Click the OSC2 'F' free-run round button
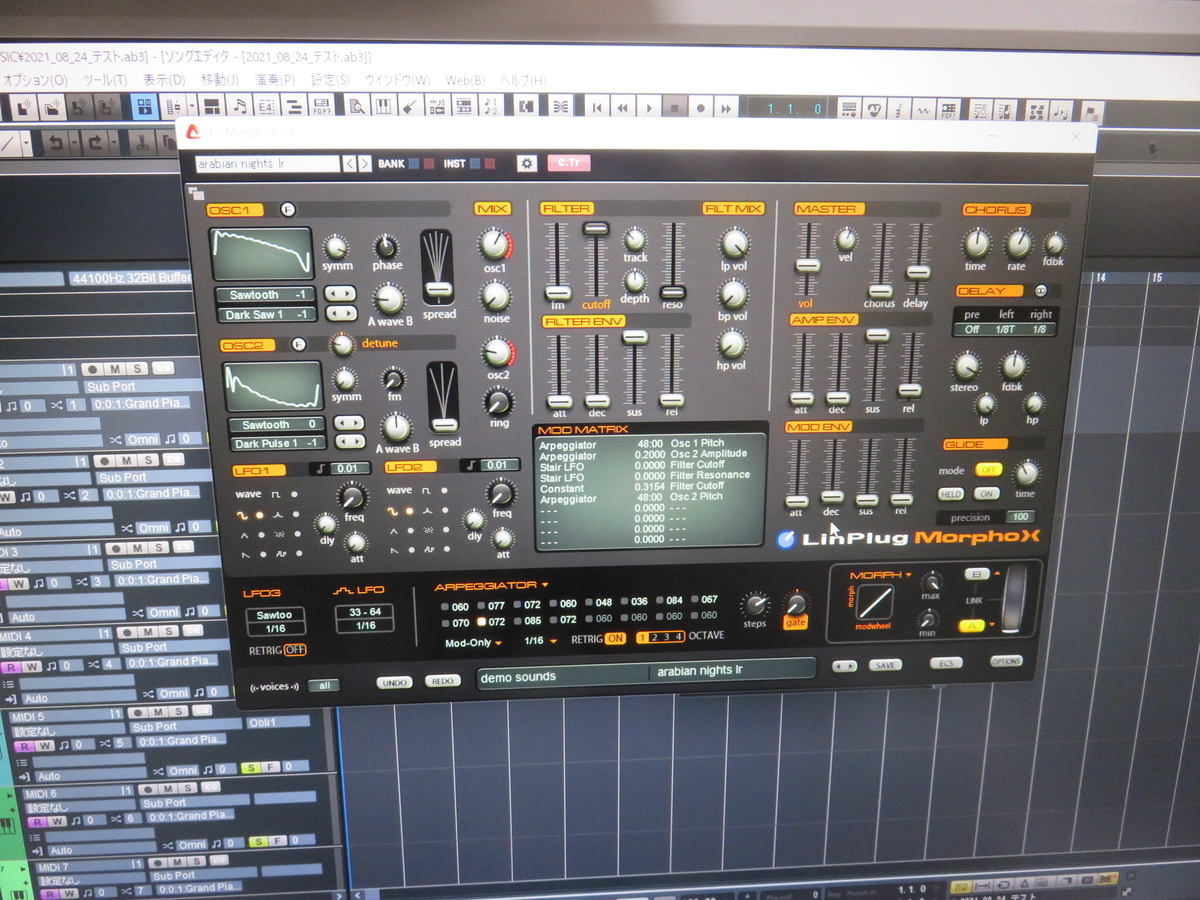The image size is (1200, 900). [x=298, y=345]
